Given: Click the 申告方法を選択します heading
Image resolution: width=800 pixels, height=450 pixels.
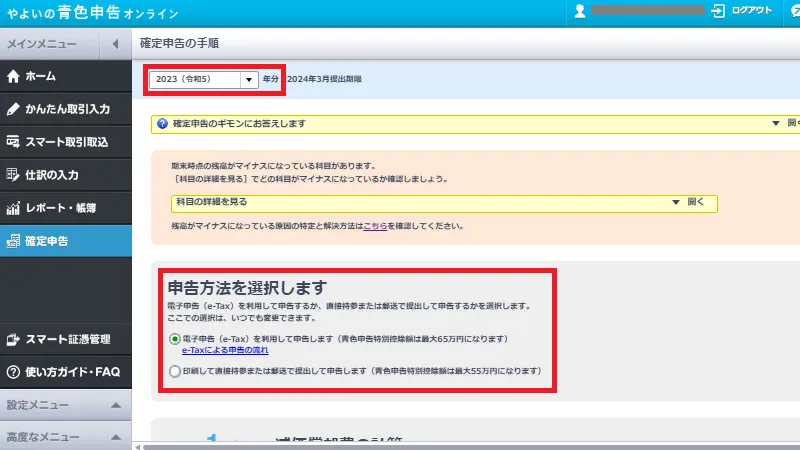Looking at the screenshot, I should click(247, 288).
